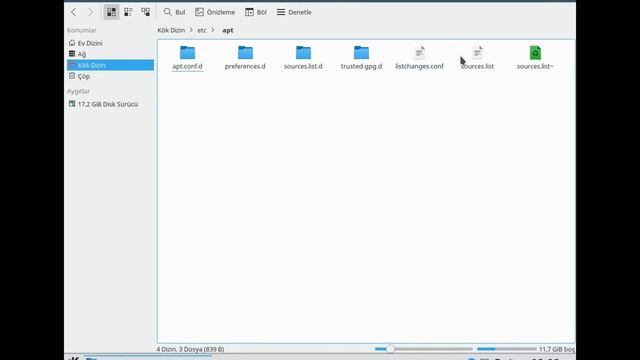Viewport: 640px width, 360px height.
Task: Click the listchanges.conf name label
Action: pyautogui.click(x=420, y=66)
